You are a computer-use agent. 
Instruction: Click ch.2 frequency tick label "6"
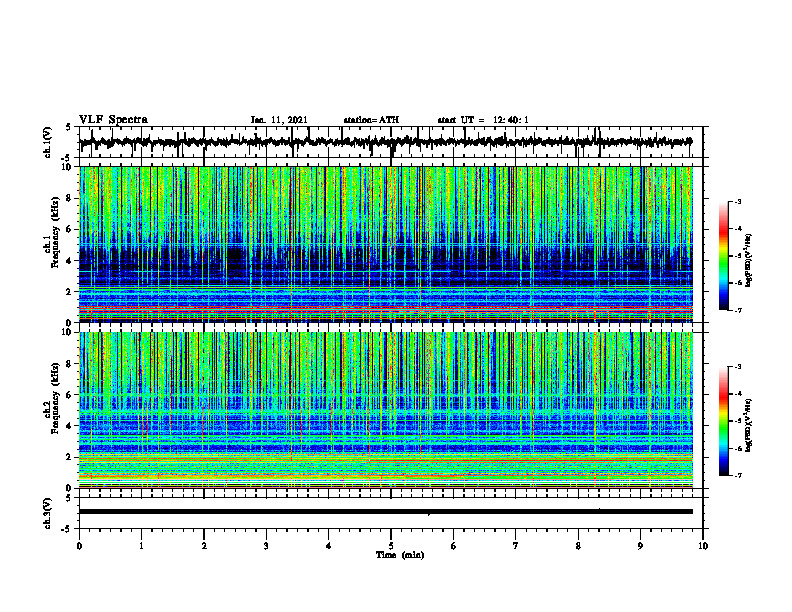click(x=70, y=395)
